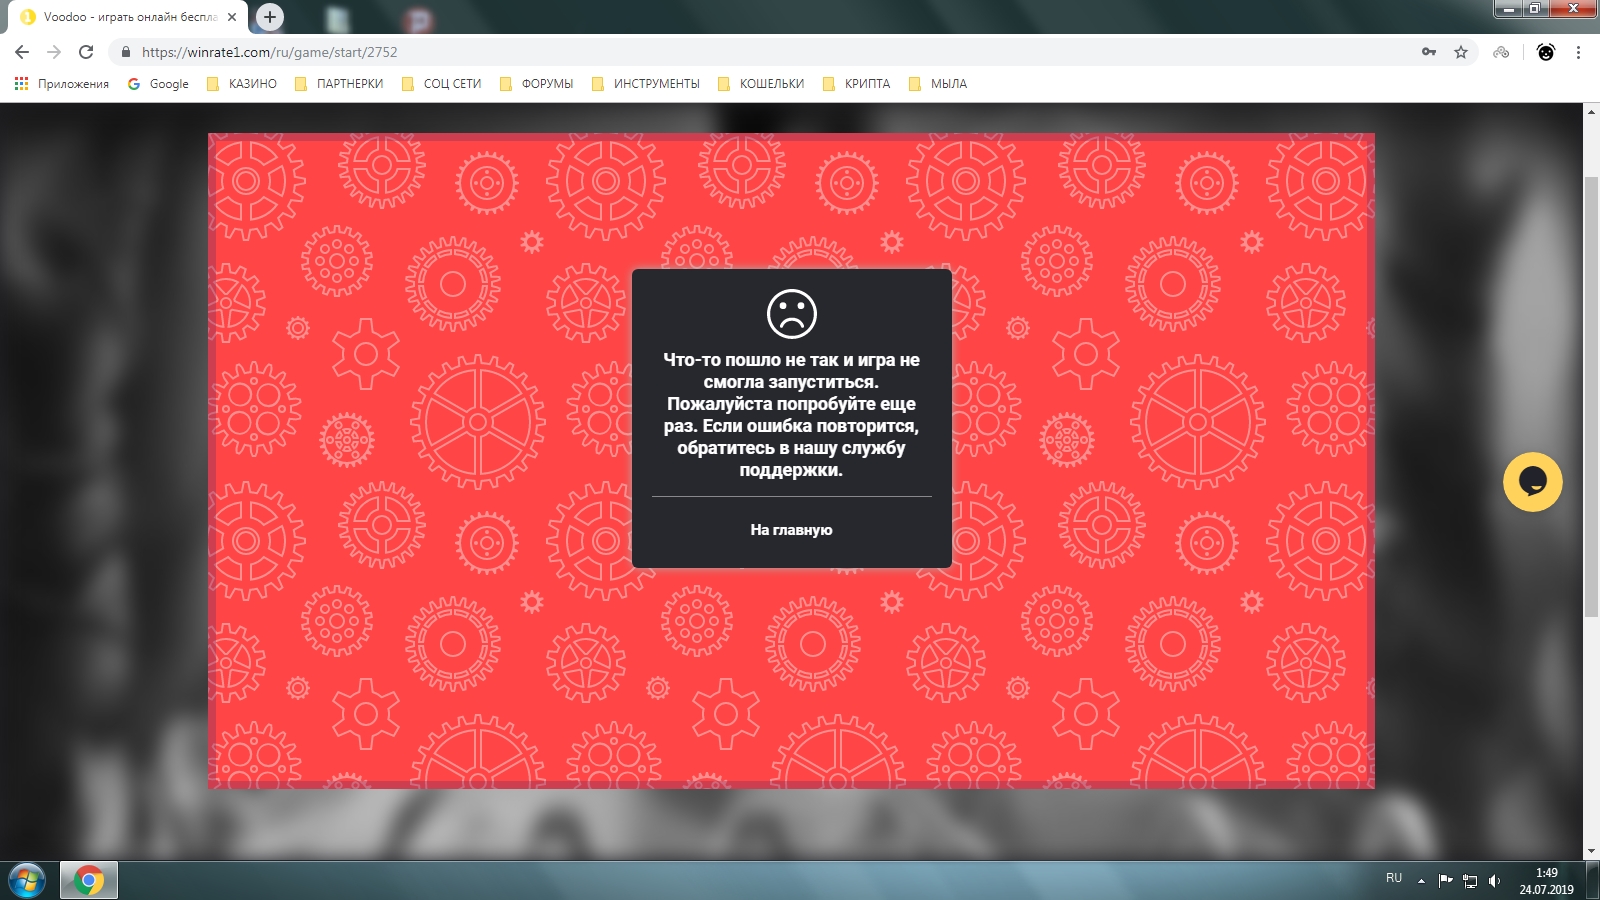The height and width of the screenshot is (900, 1600).
Task: Reload the winrate1.com page
Action: click(x=86, y=52)
